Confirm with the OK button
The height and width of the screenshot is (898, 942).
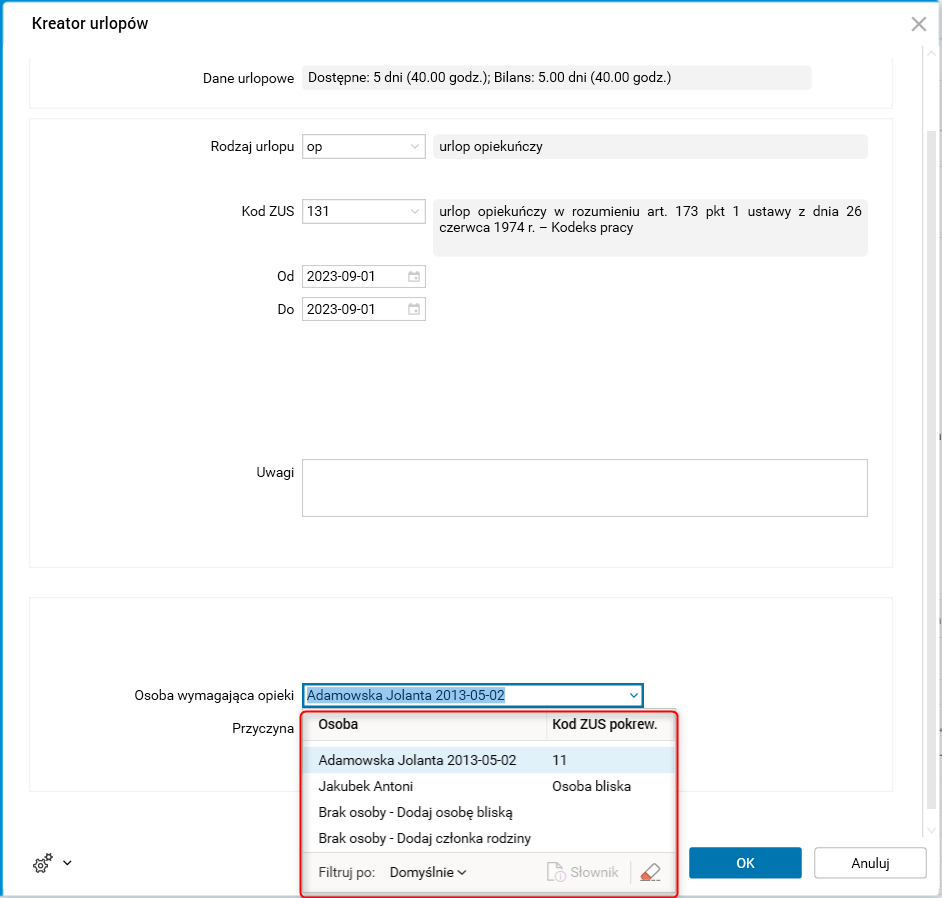point(745,863)
